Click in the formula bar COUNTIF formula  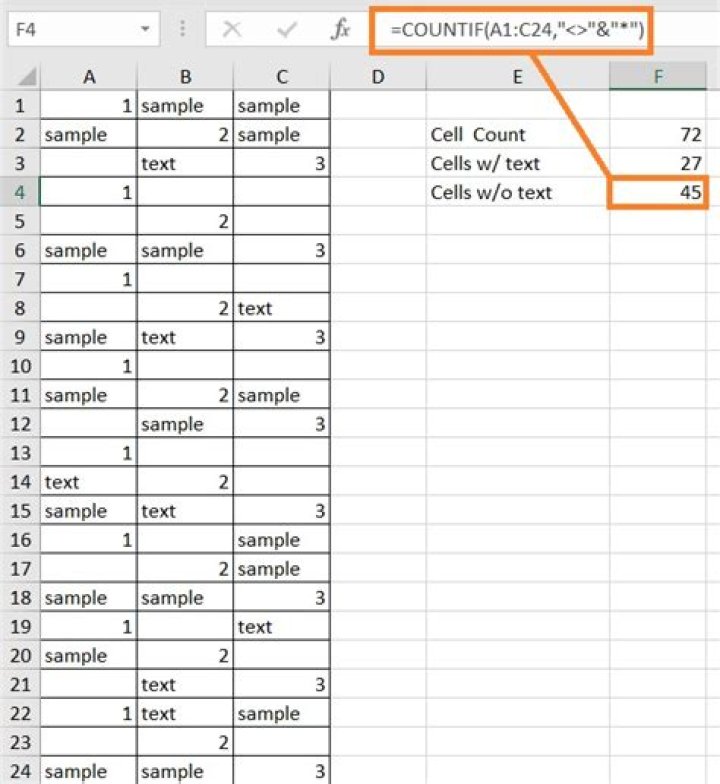(x=517, y=30)
